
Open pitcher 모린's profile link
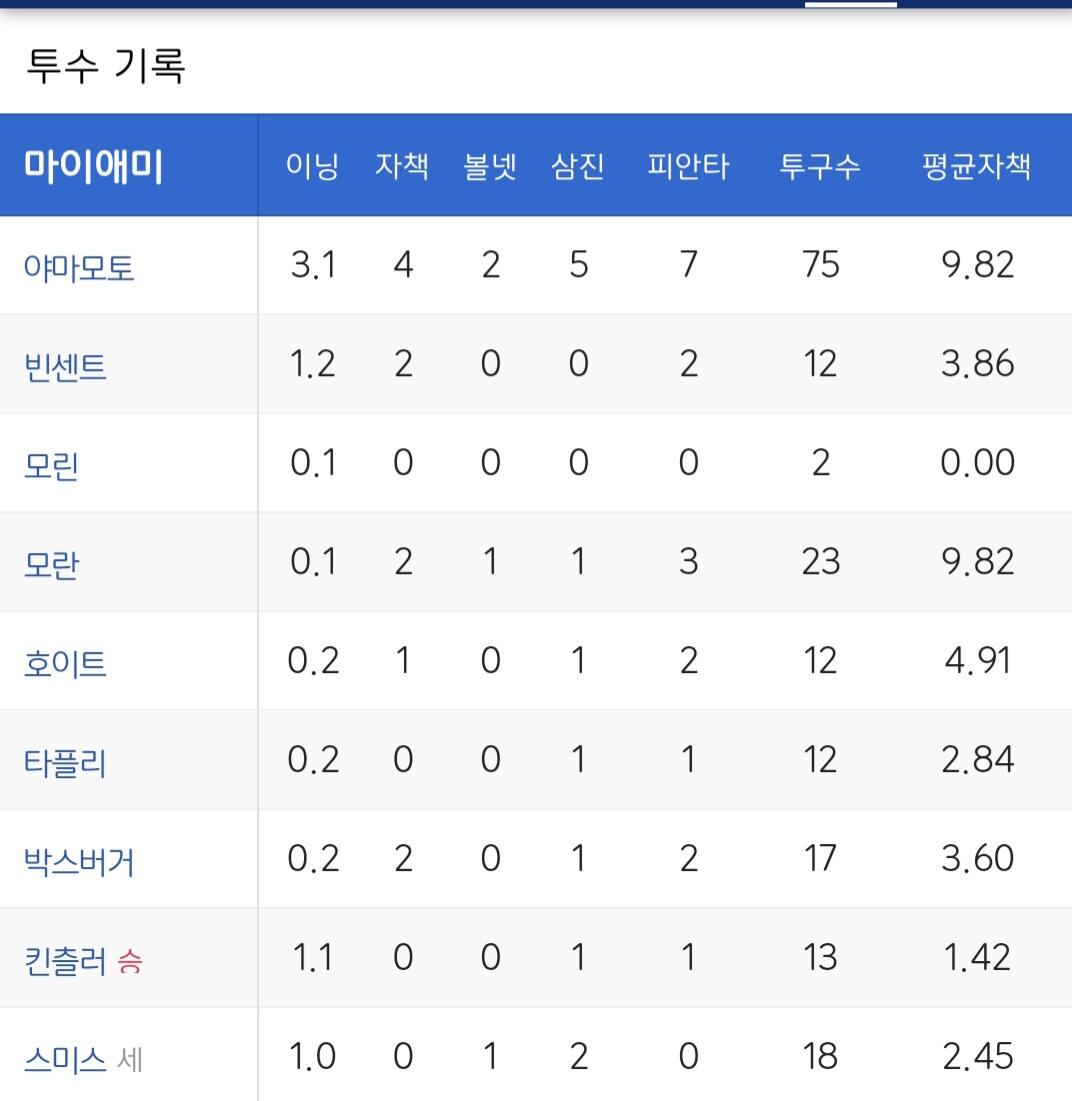[51, 466]
